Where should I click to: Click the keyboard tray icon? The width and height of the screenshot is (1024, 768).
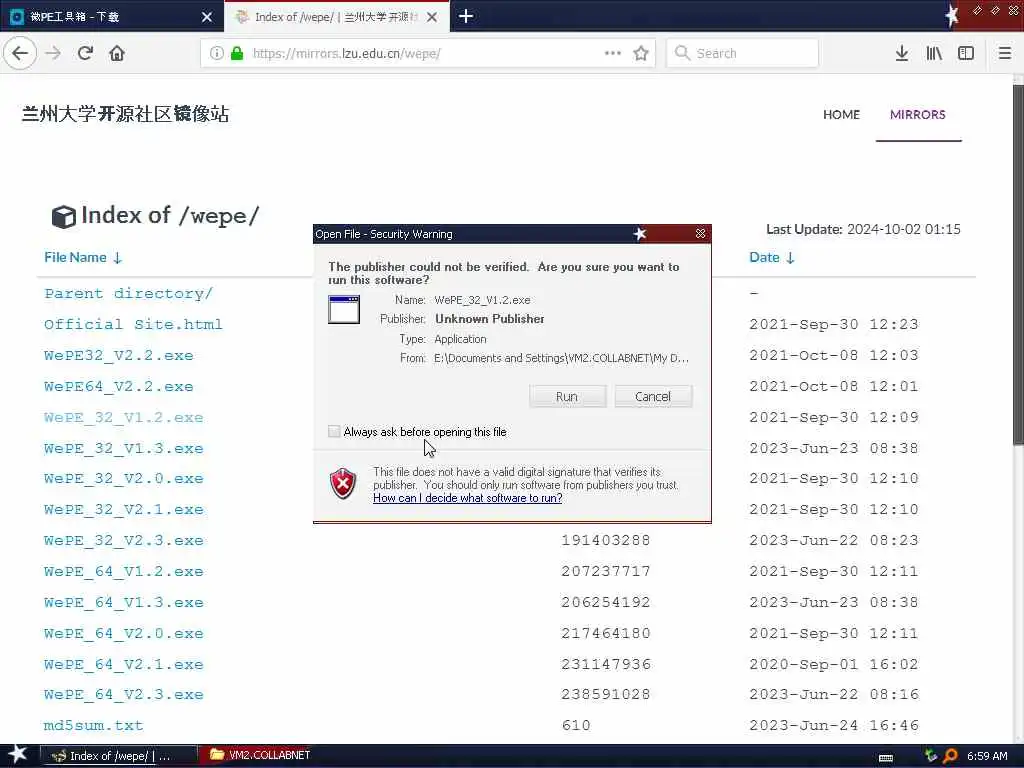pyautogui.click(x=886, y=757)
